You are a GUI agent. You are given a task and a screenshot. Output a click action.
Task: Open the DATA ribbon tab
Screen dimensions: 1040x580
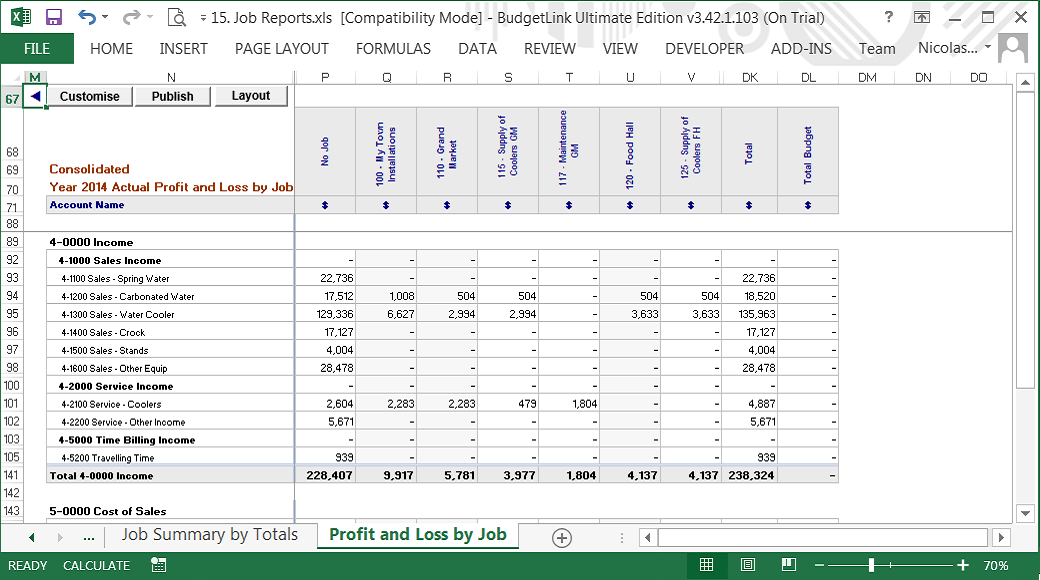pyautogui.click(x=478, y=48)
